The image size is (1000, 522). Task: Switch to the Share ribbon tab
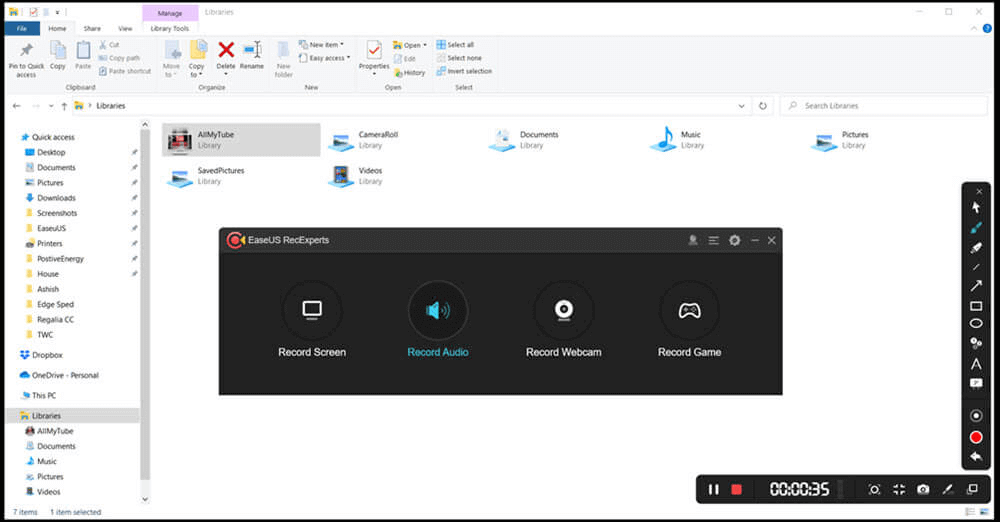92,28
